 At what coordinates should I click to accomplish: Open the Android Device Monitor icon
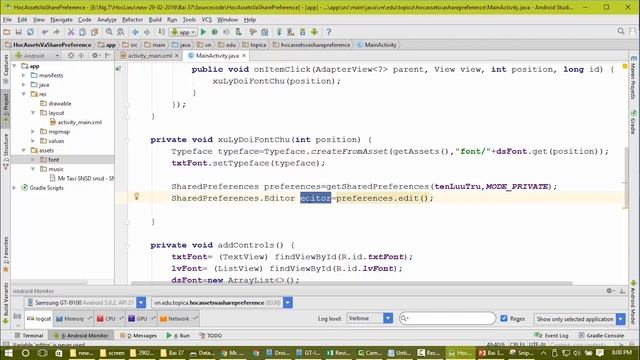[x=314, y=32]
